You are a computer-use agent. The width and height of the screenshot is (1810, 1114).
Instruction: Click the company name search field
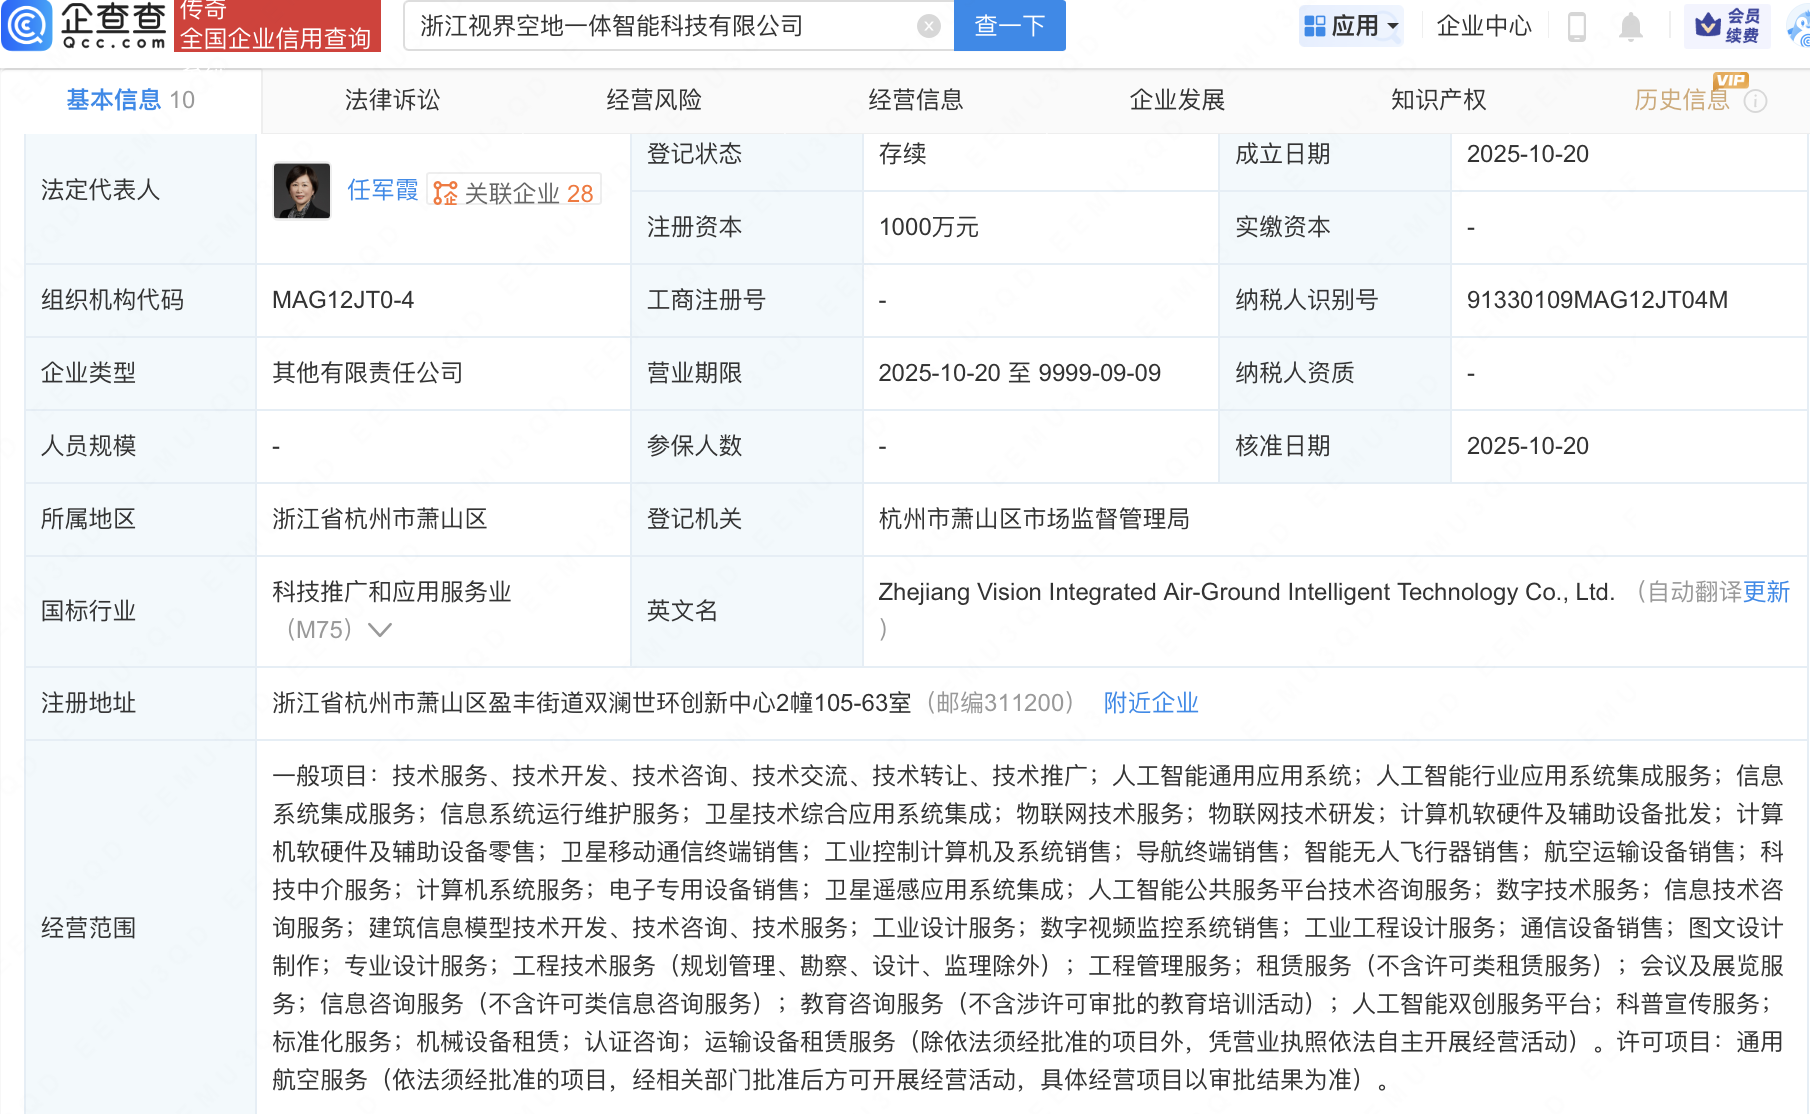point(660,26)
